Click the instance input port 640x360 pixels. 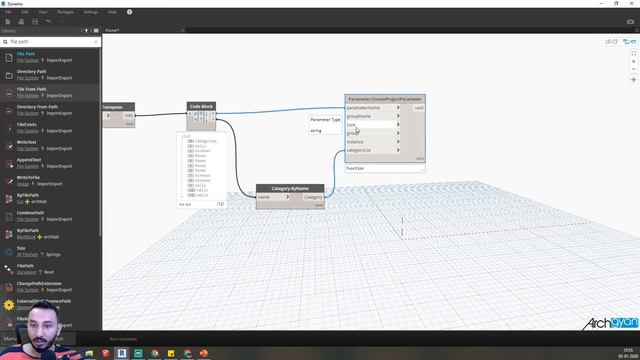(x=373, y=142)
